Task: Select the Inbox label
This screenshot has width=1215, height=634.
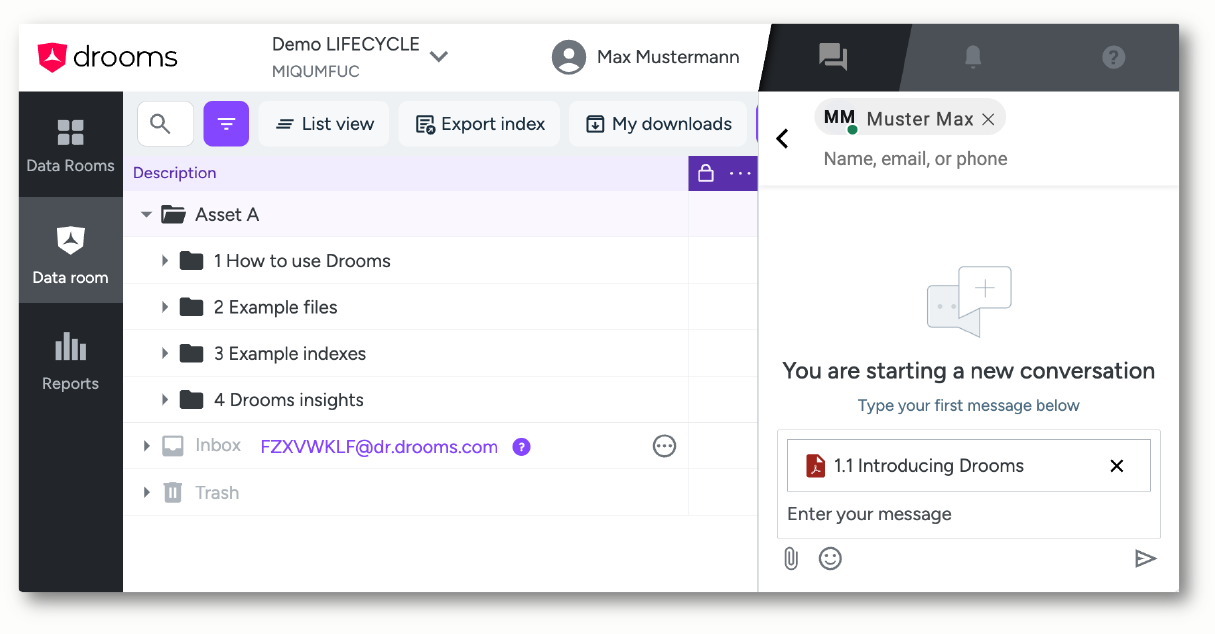Action: (218, 446)
